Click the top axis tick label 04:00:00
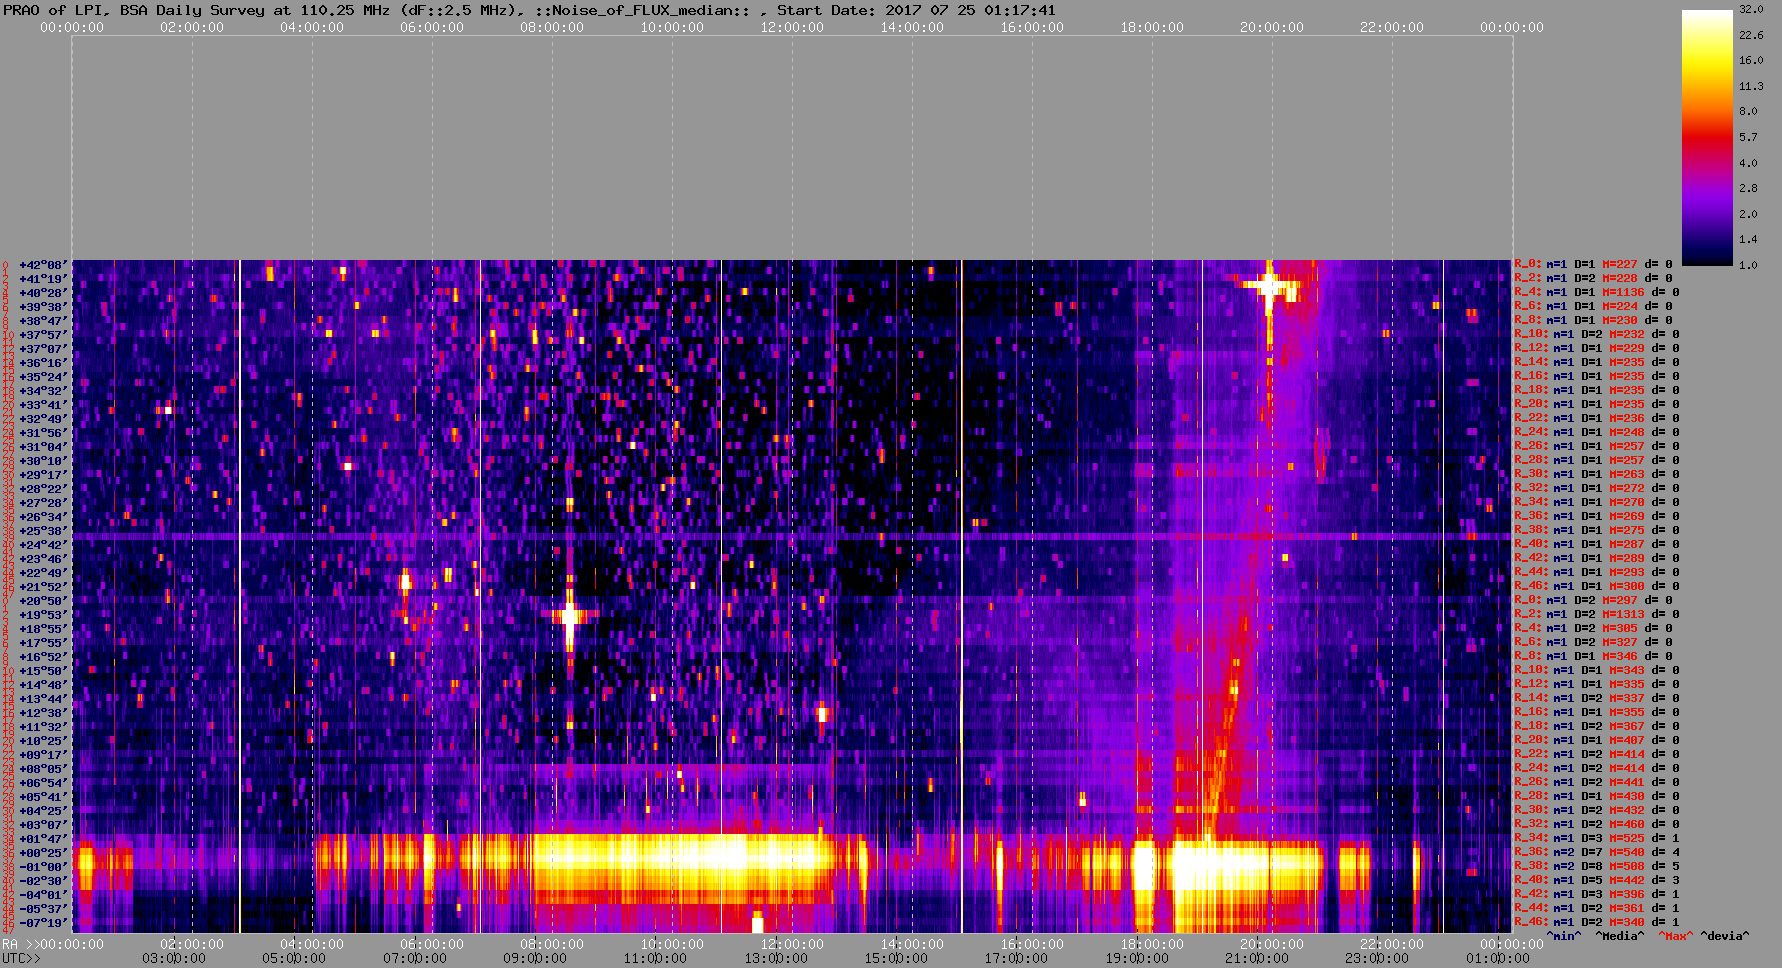The height and width of the screenshot is (968, 1782). [x=312, y=27]
